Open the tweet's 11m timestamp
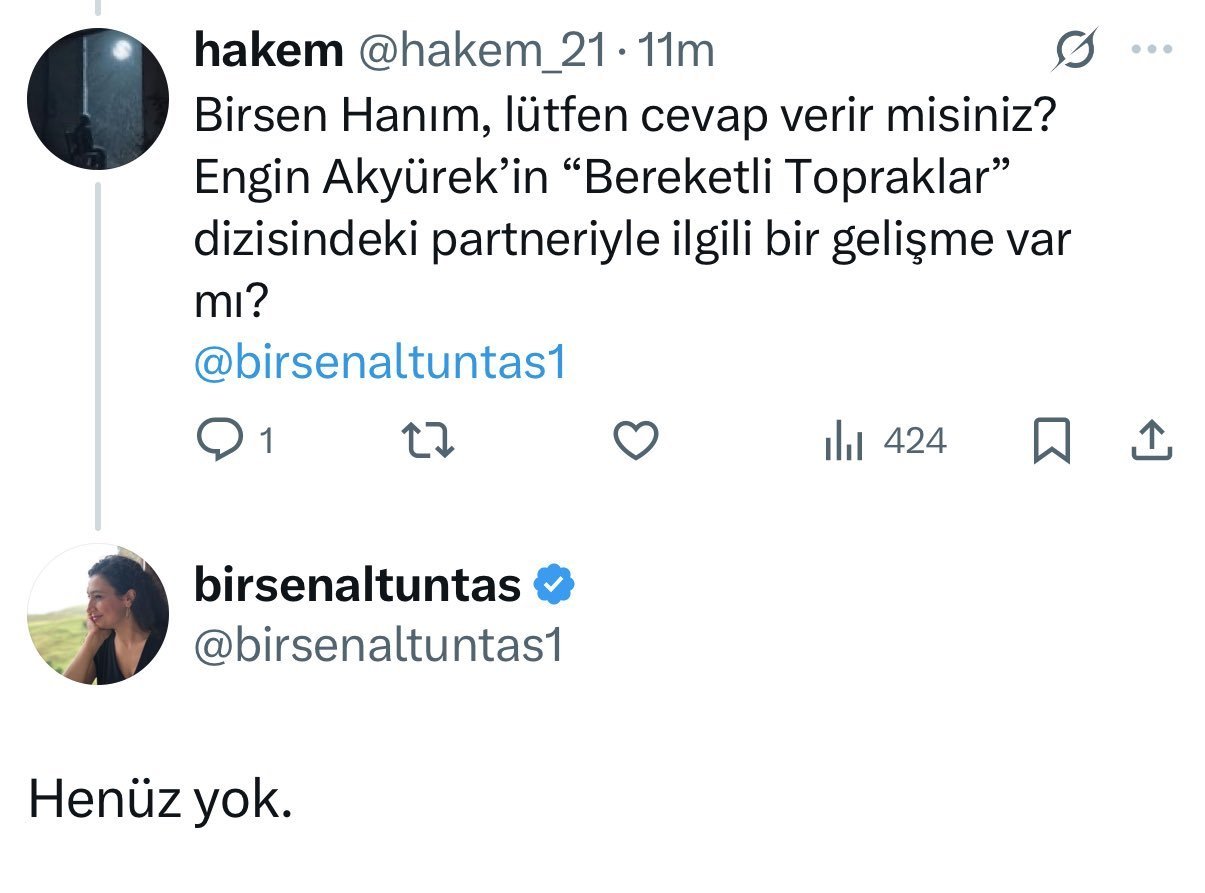 (675, 52)
